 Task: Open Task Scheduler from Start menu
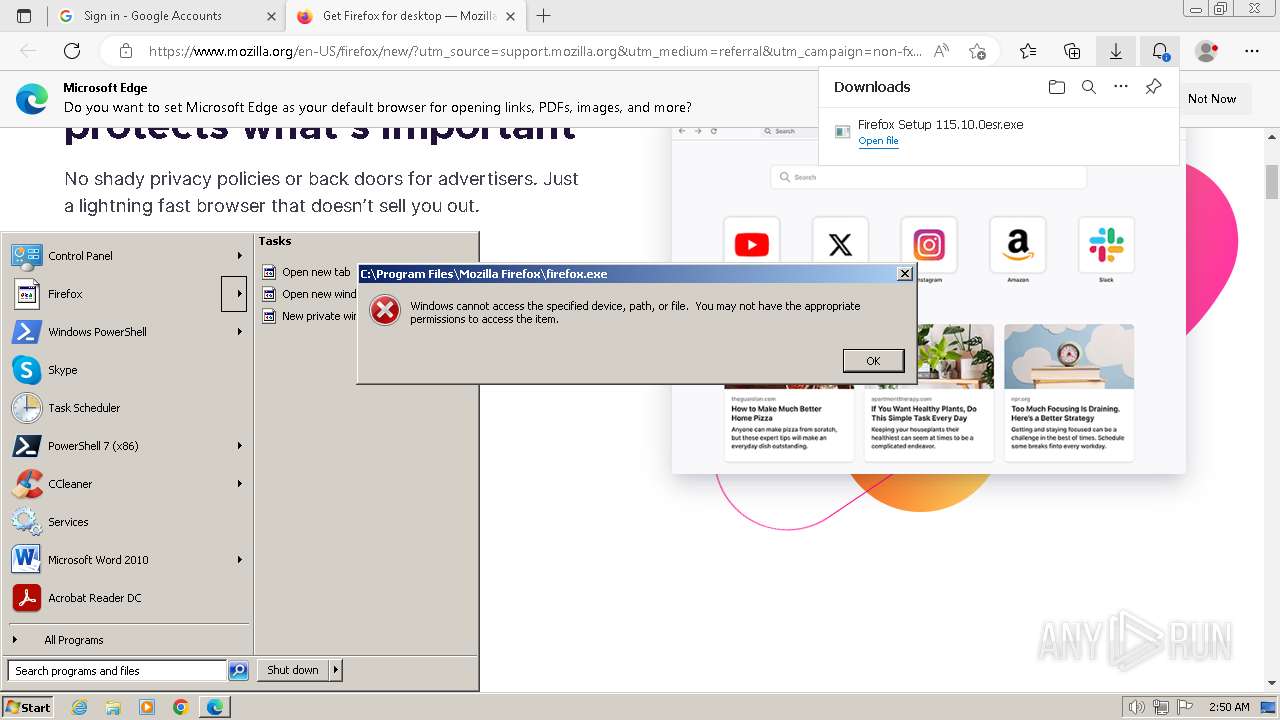click(x=127, y=408)
